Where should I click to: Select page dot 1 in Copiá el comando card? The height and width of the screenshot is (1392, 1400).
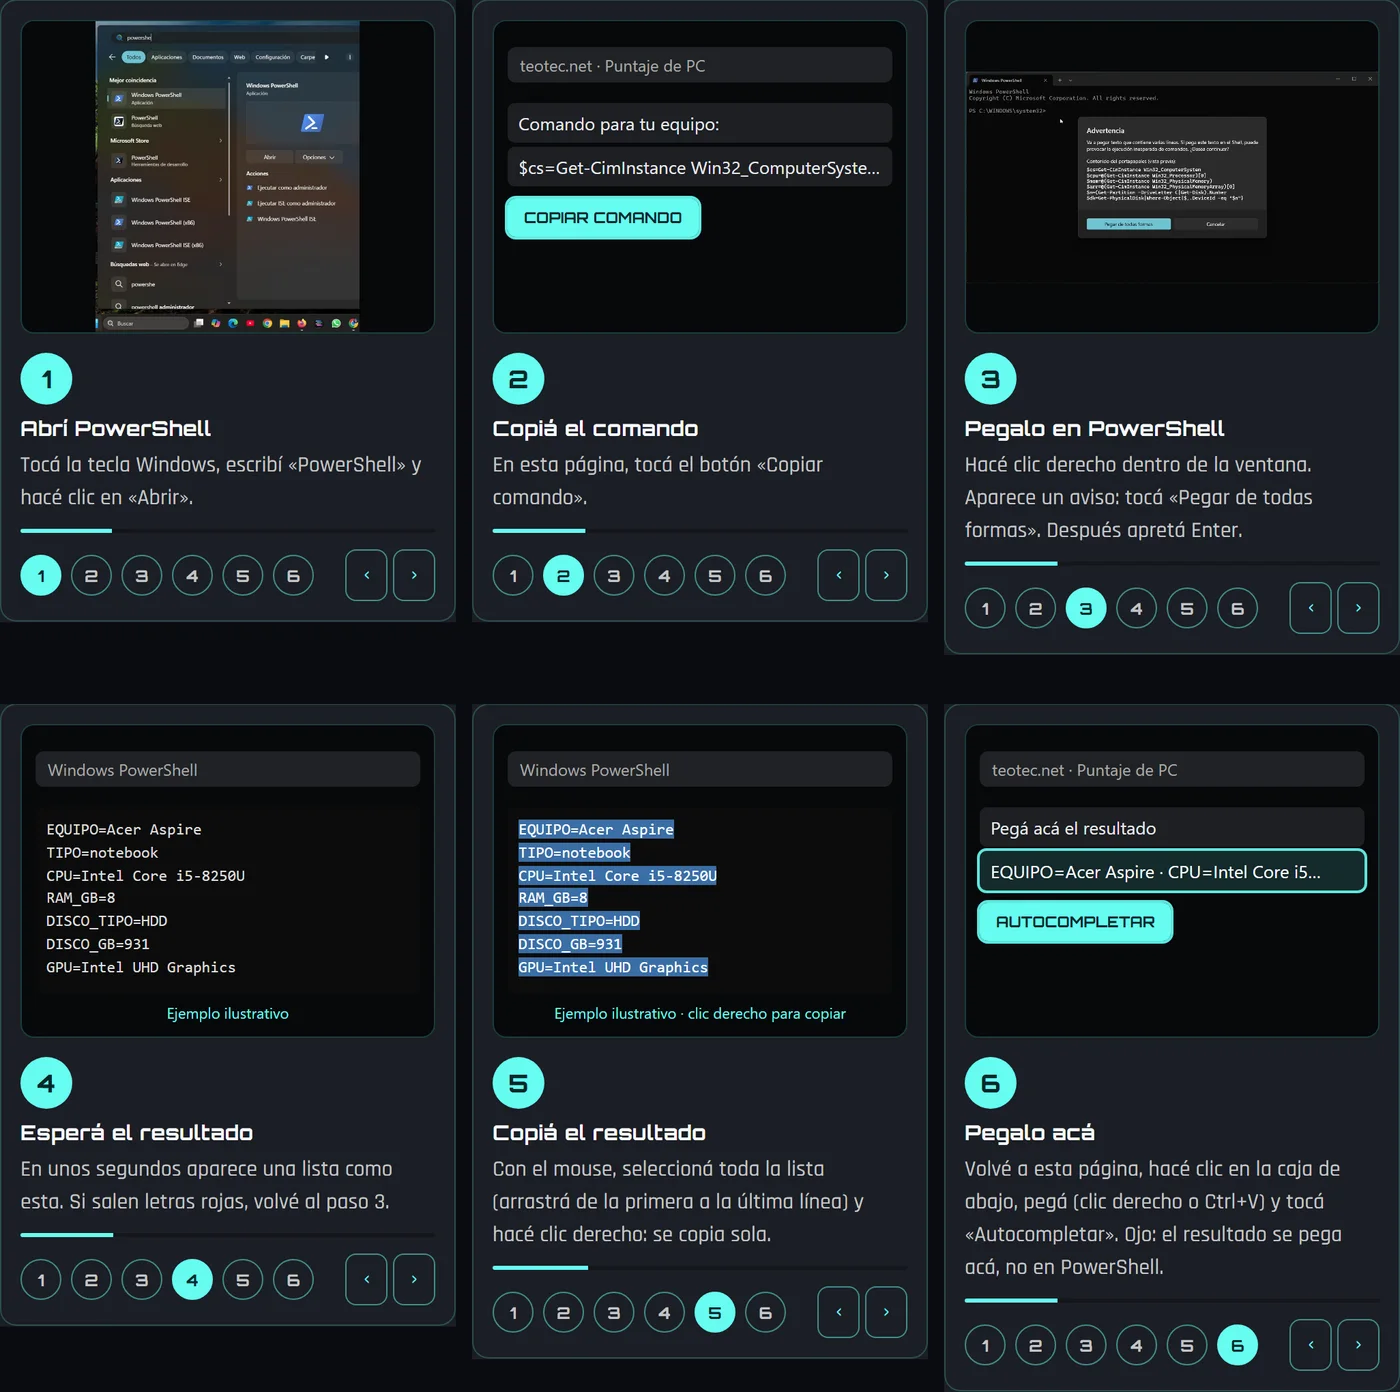click(x=513, y=576)
